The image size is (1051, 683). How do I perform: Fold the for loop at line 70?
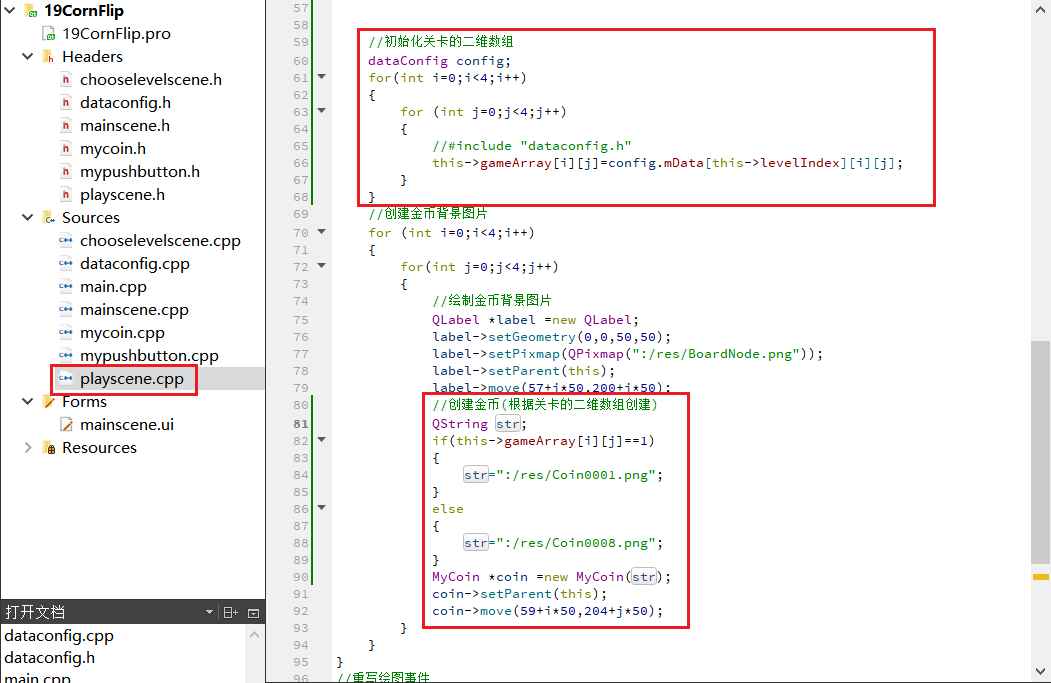click(322, 231)
